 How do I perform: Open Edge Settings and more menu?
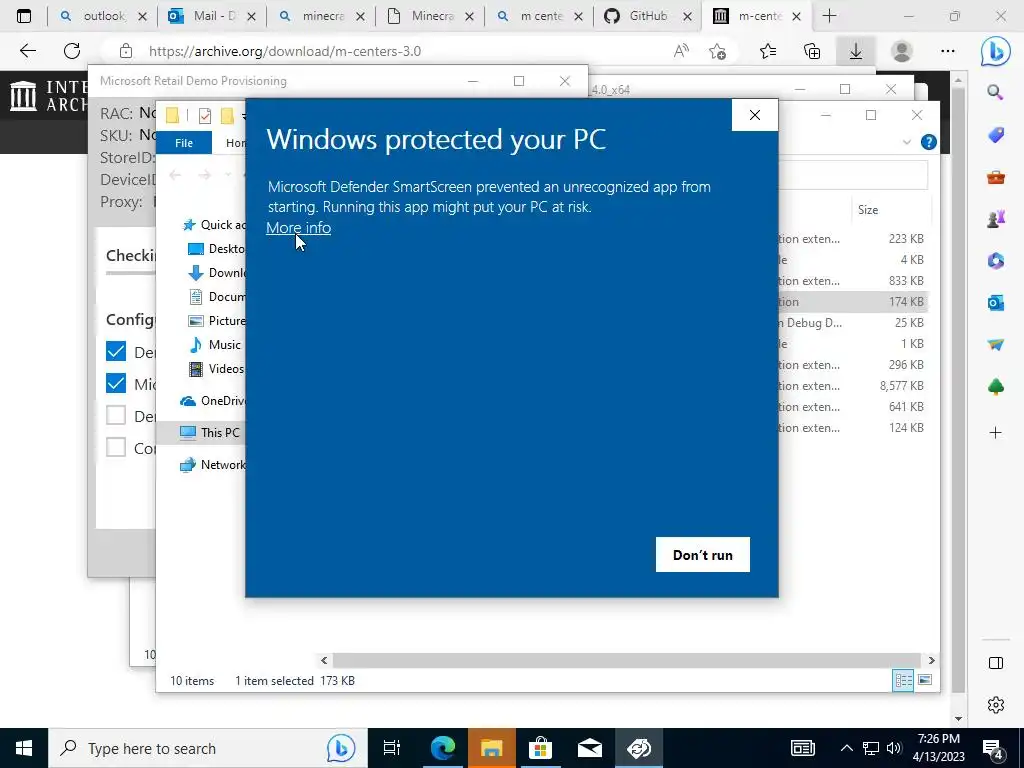click(948, 51)
